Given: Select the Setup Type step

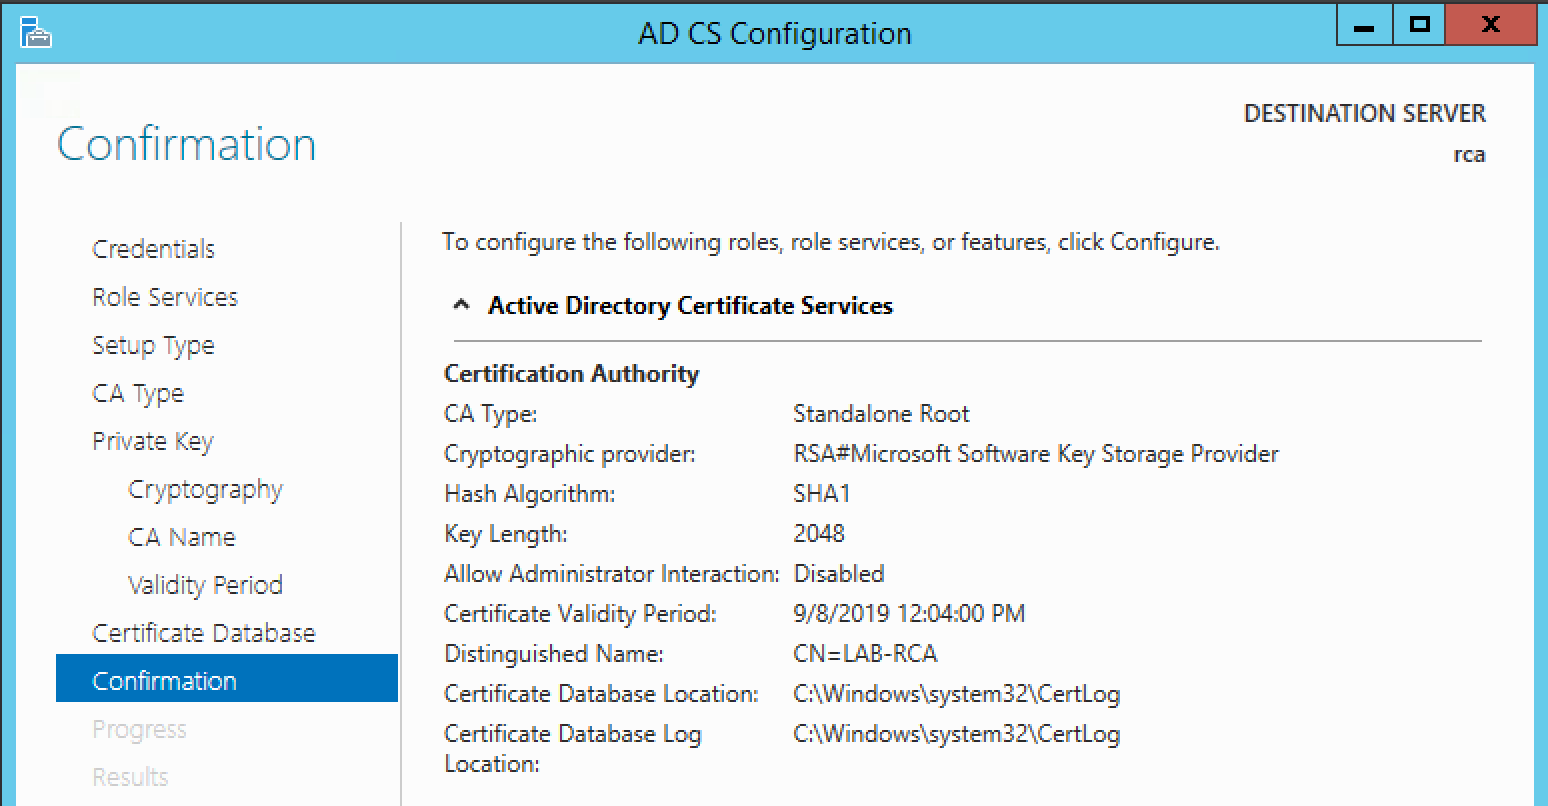Looking at the screenshot, I should point(153,345).
